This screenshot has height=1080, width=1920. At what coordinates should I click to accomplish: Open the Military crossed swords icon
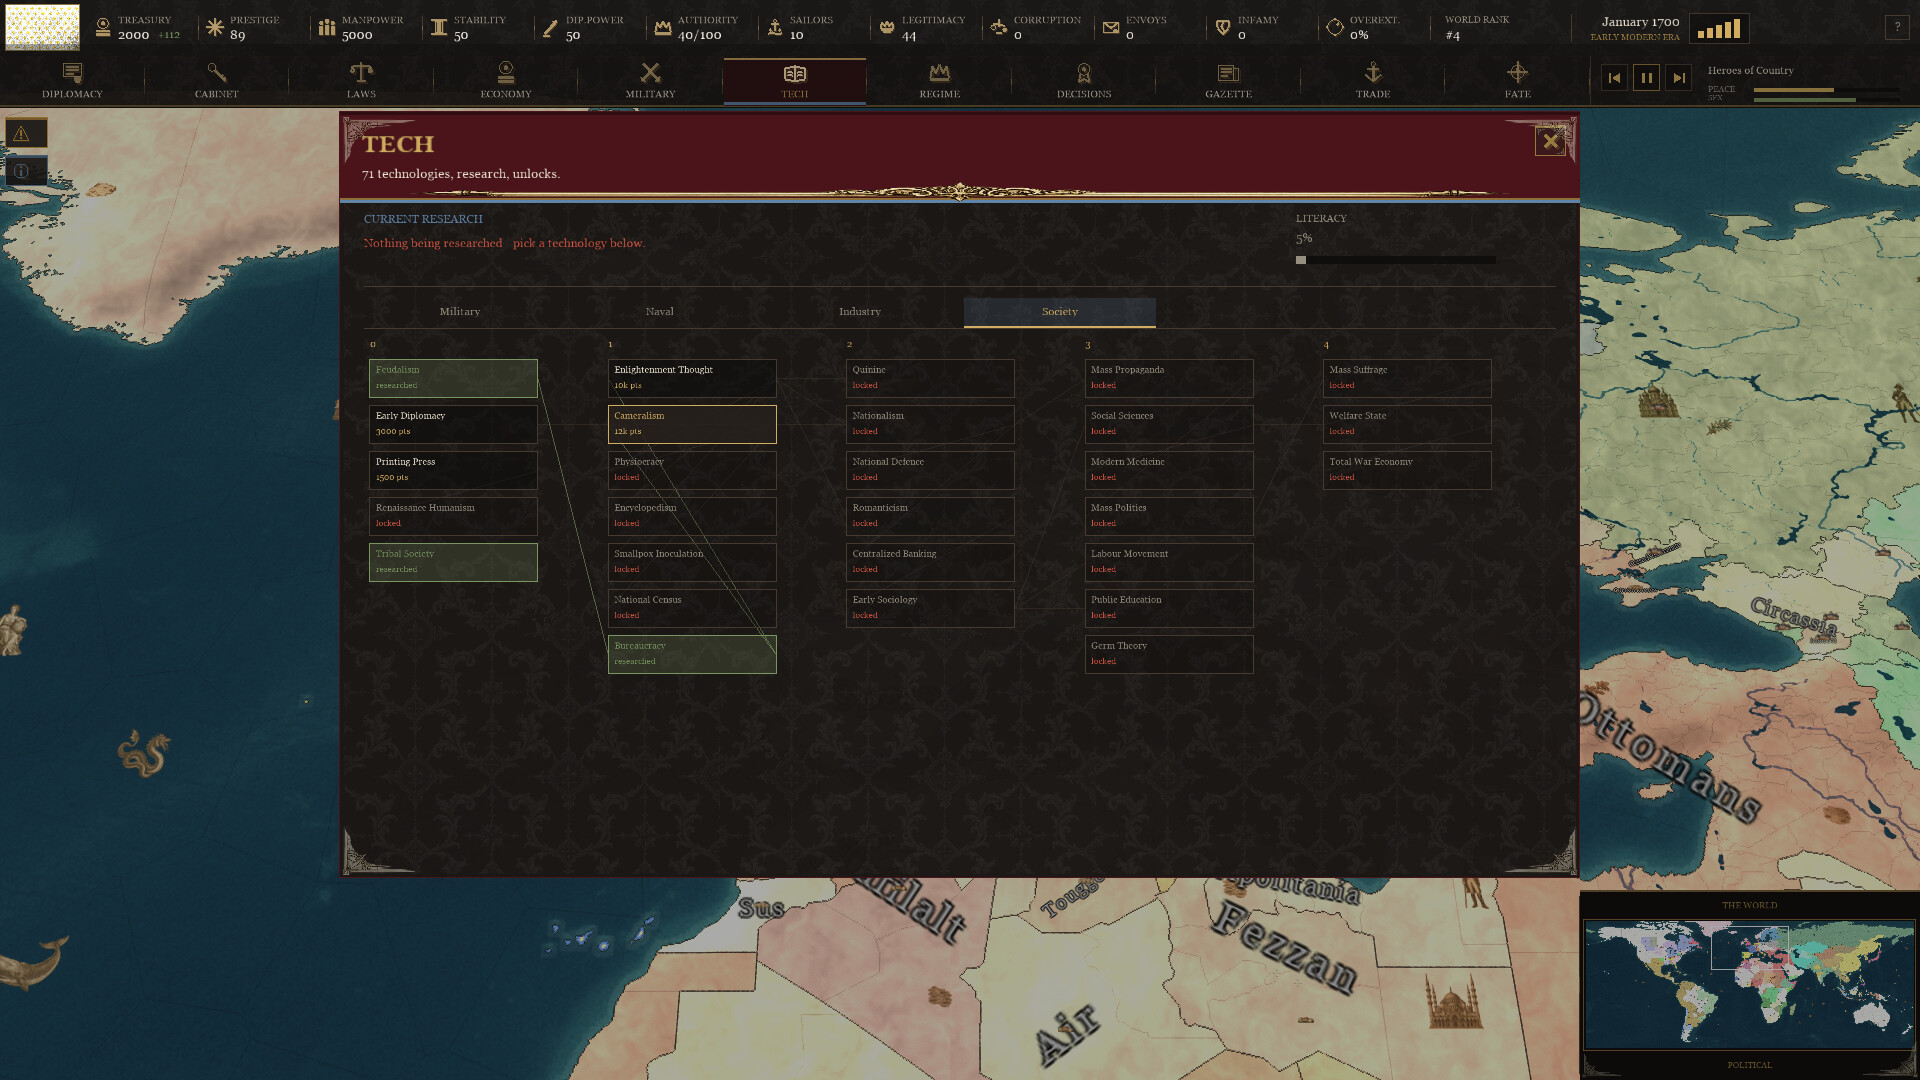(650, 72)
